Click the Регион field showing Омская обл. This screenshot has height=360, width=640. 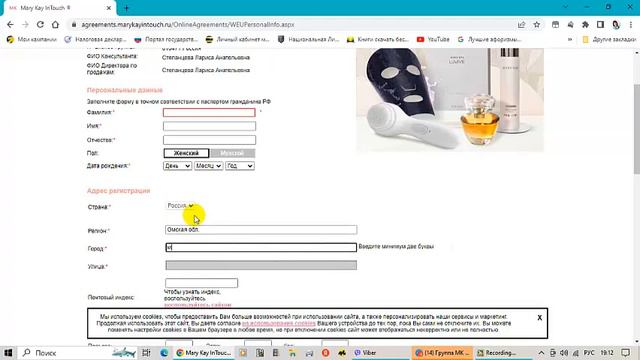point(261,230)
